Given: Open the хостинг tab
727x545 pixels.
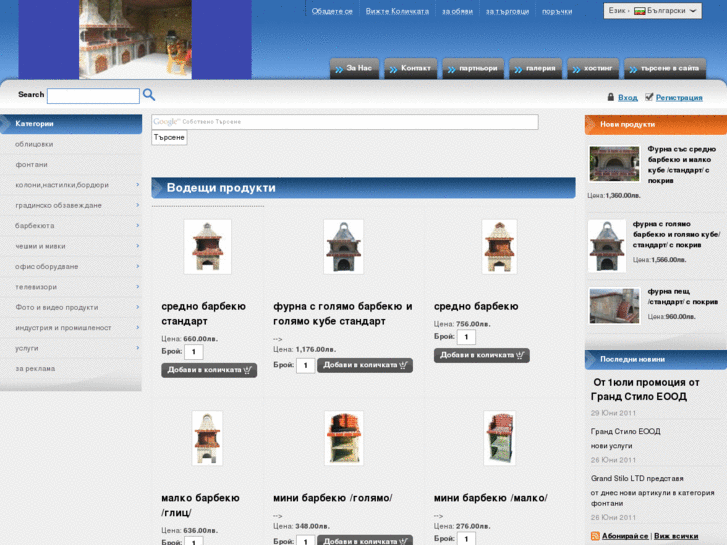Looking at the screenshot, I should [593, 69].
